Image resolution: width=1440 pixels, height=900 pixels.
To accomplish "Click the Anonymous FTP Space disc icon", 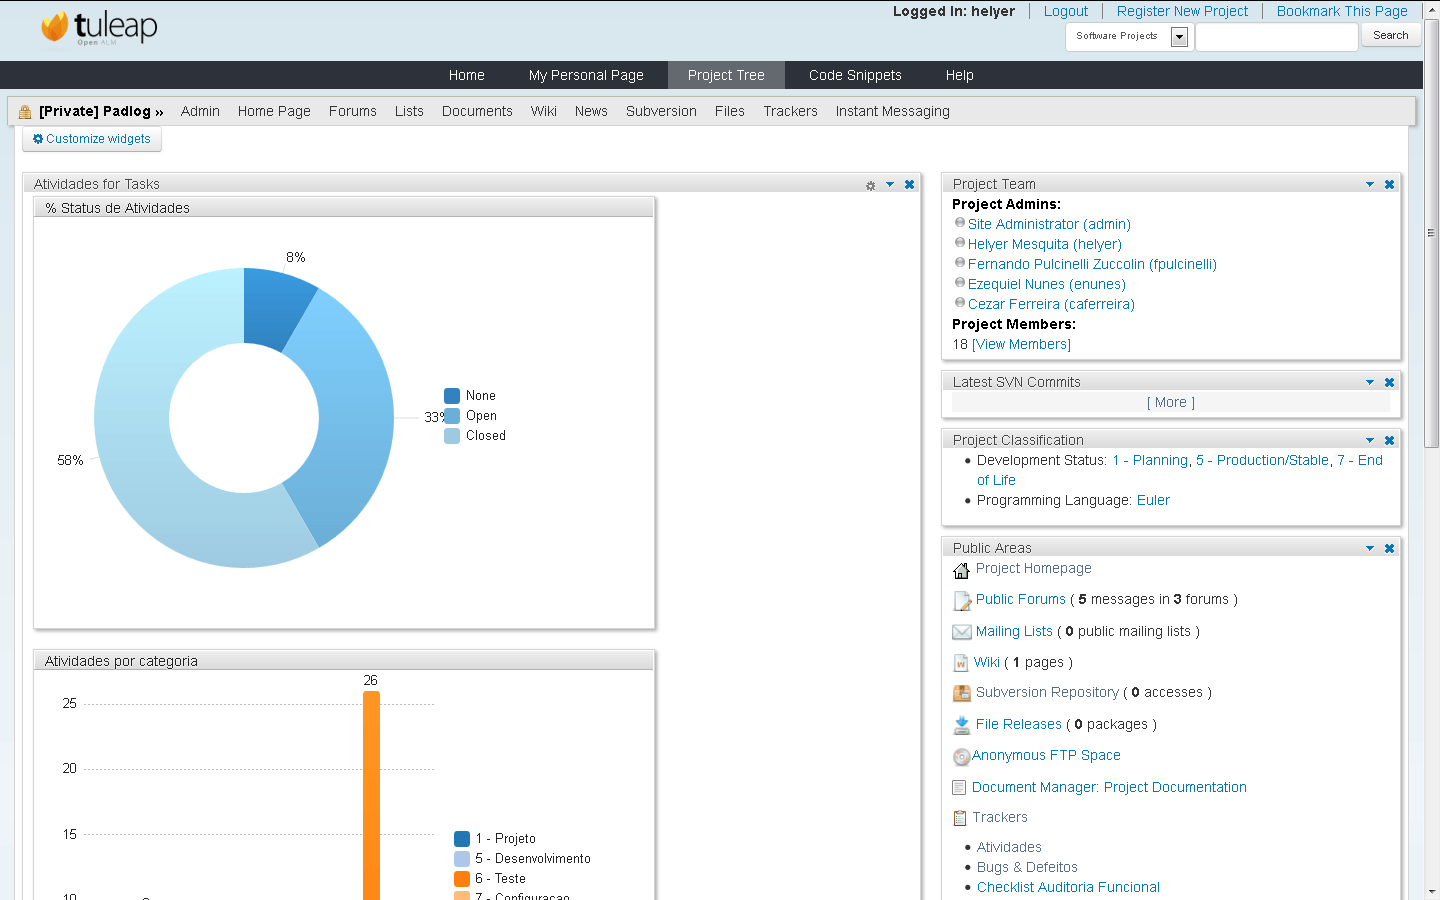I will click(x=962, y=757).
